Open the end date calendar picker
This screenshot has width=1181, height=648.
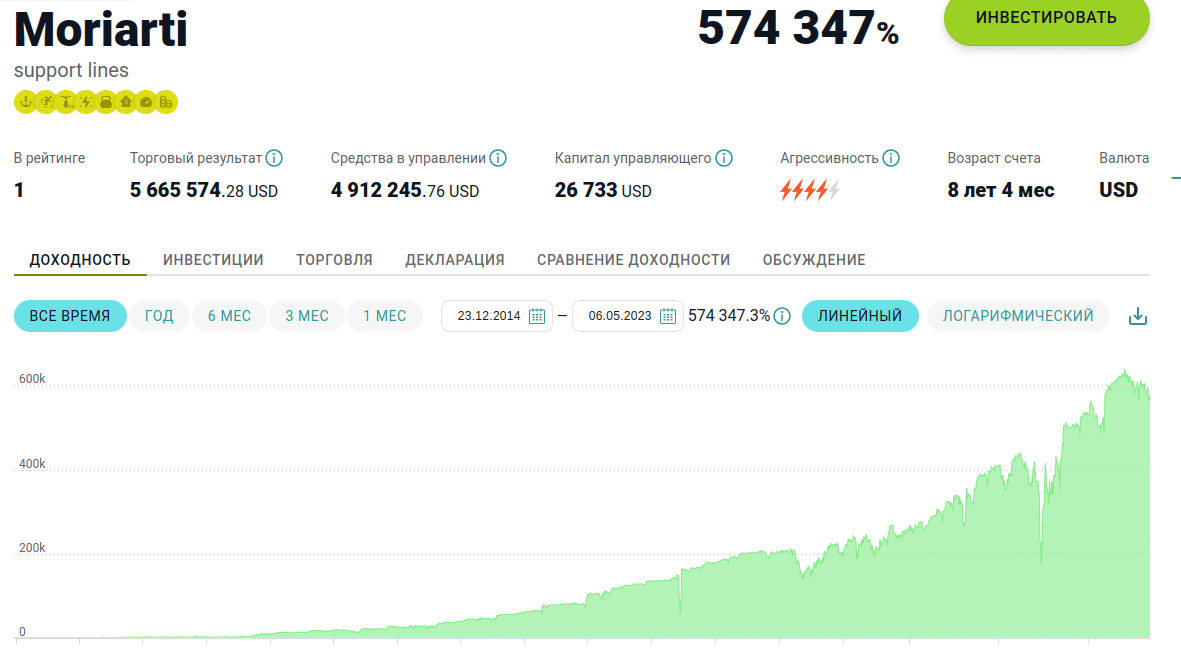click(x=668, y=316)
